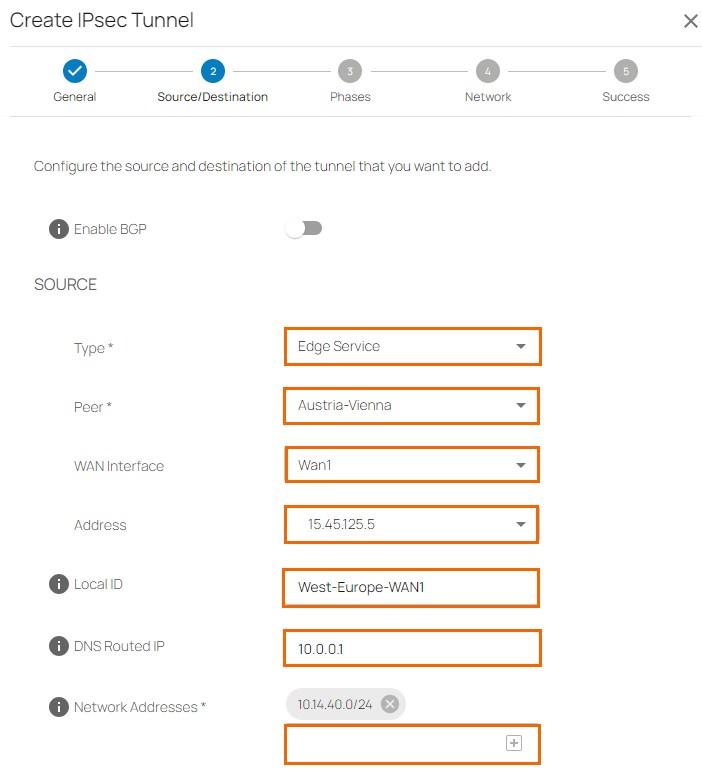Click the DNS Routed IP info icon

pos(59,646)
